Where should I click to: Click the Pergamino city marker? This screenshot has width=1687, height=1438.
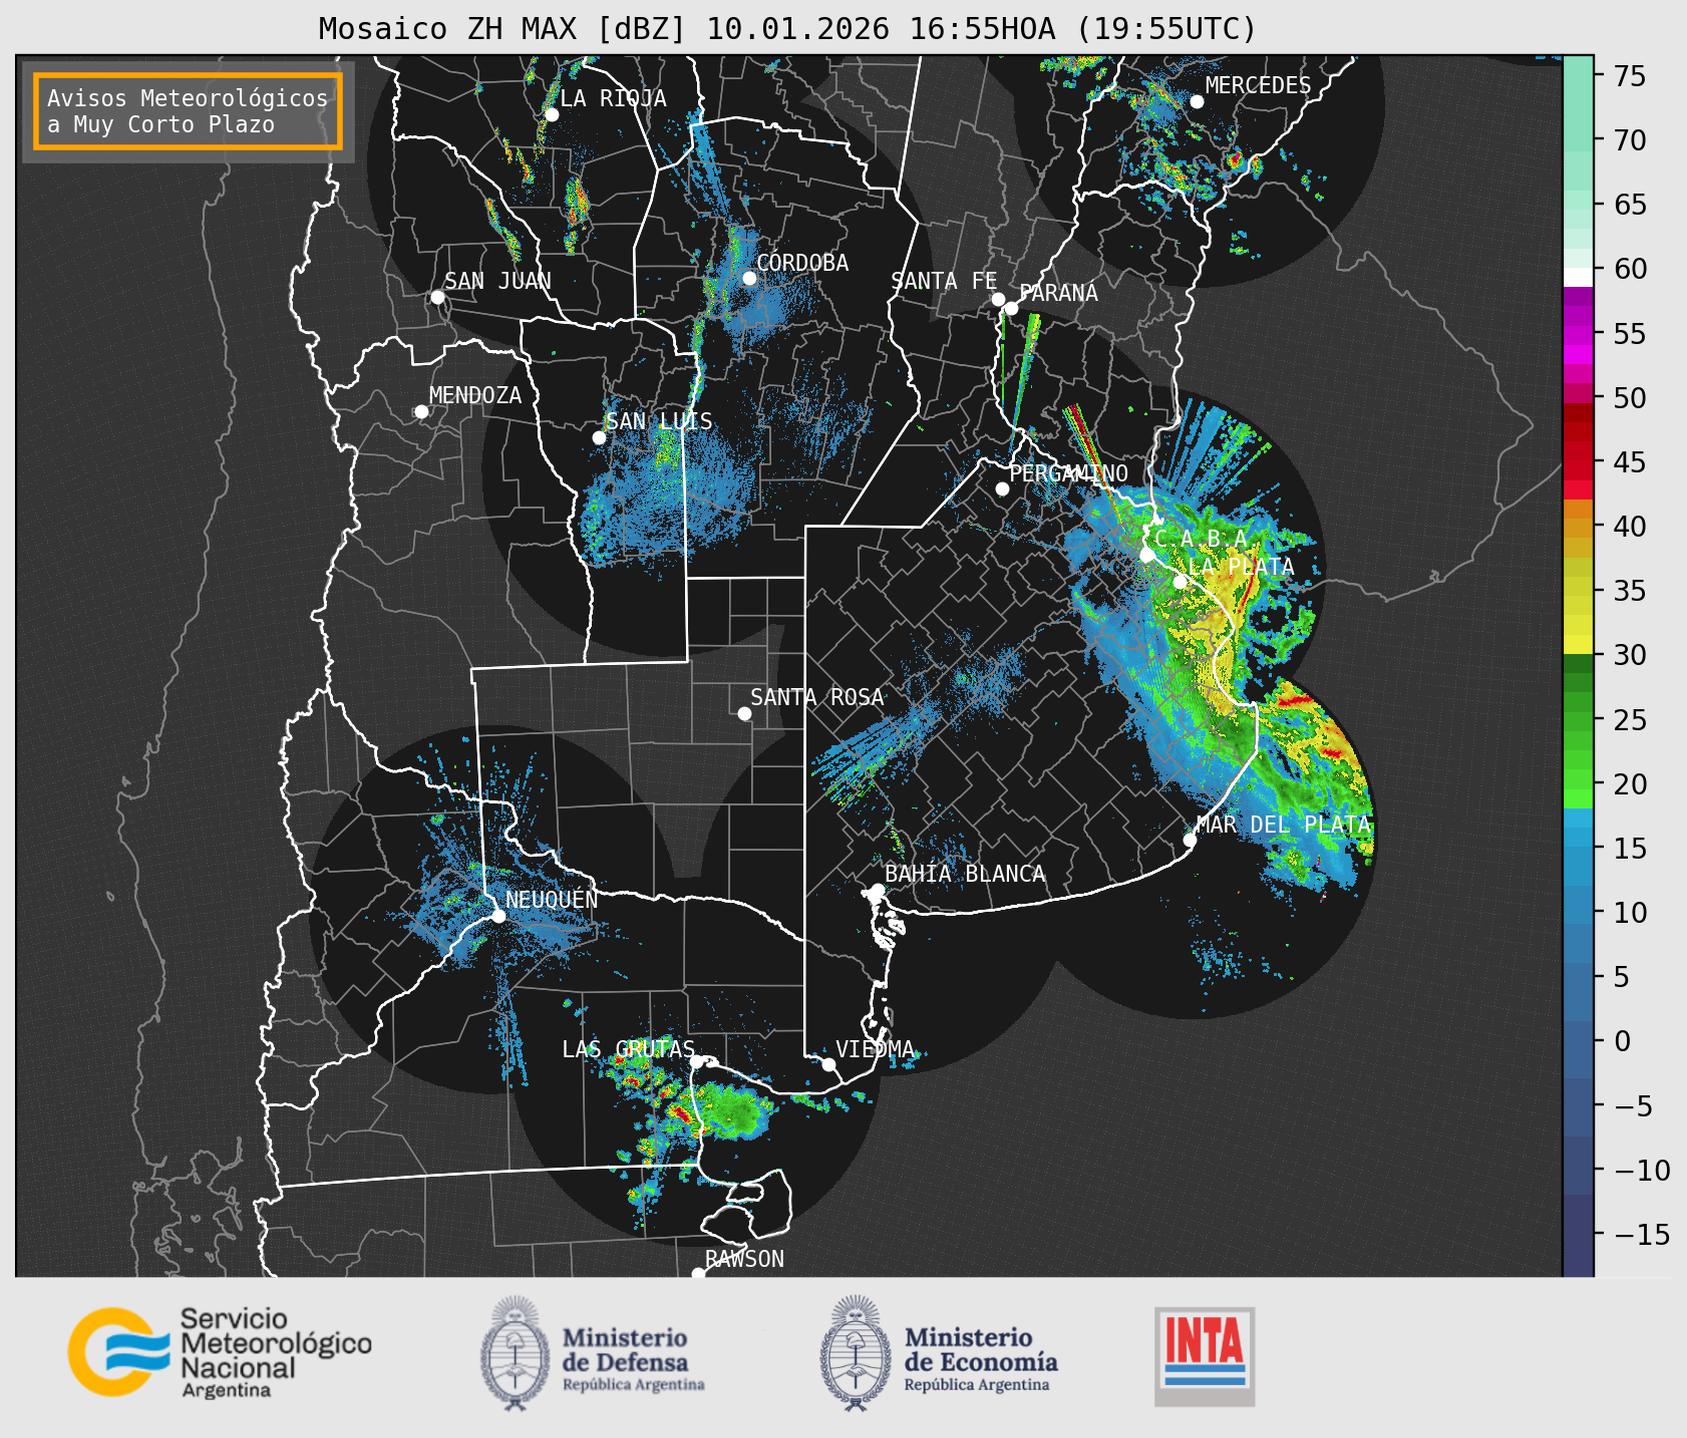pyautogui.click(x=1002, y=489)
